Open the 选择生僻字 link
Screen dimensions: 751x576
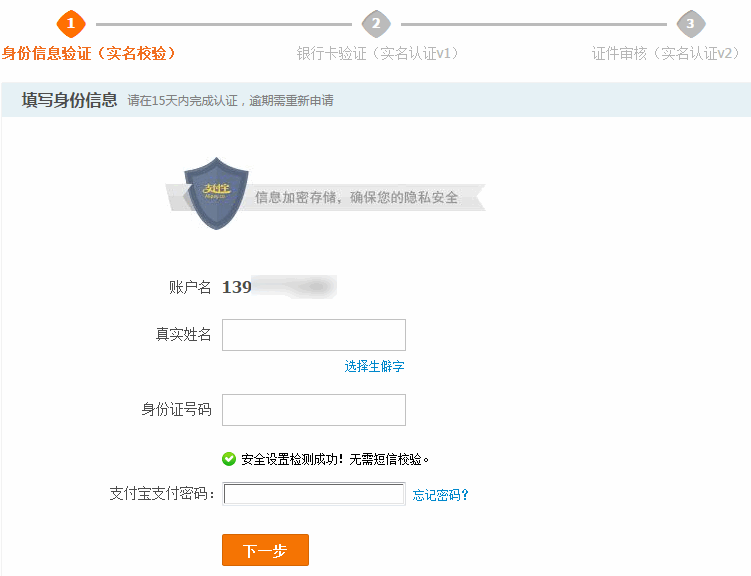[x=374, y=367]
